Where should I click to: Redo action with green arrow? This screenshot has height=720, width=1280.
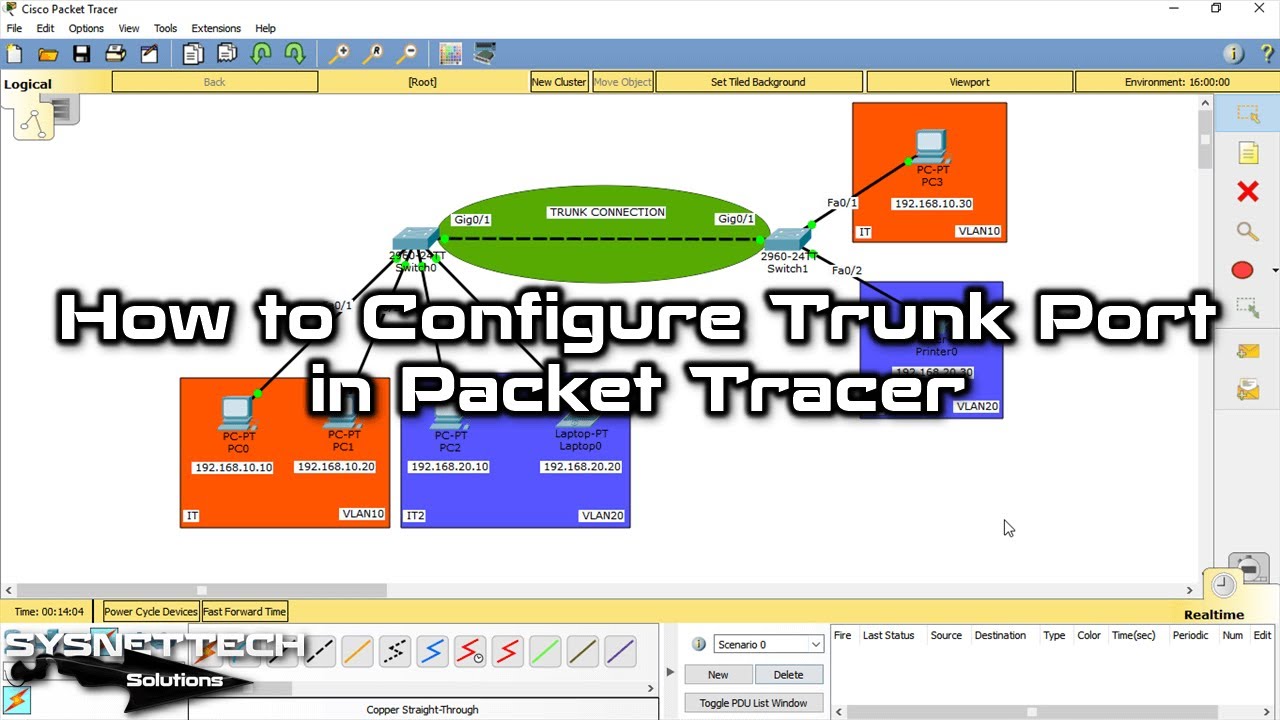(x=295, y=54)
